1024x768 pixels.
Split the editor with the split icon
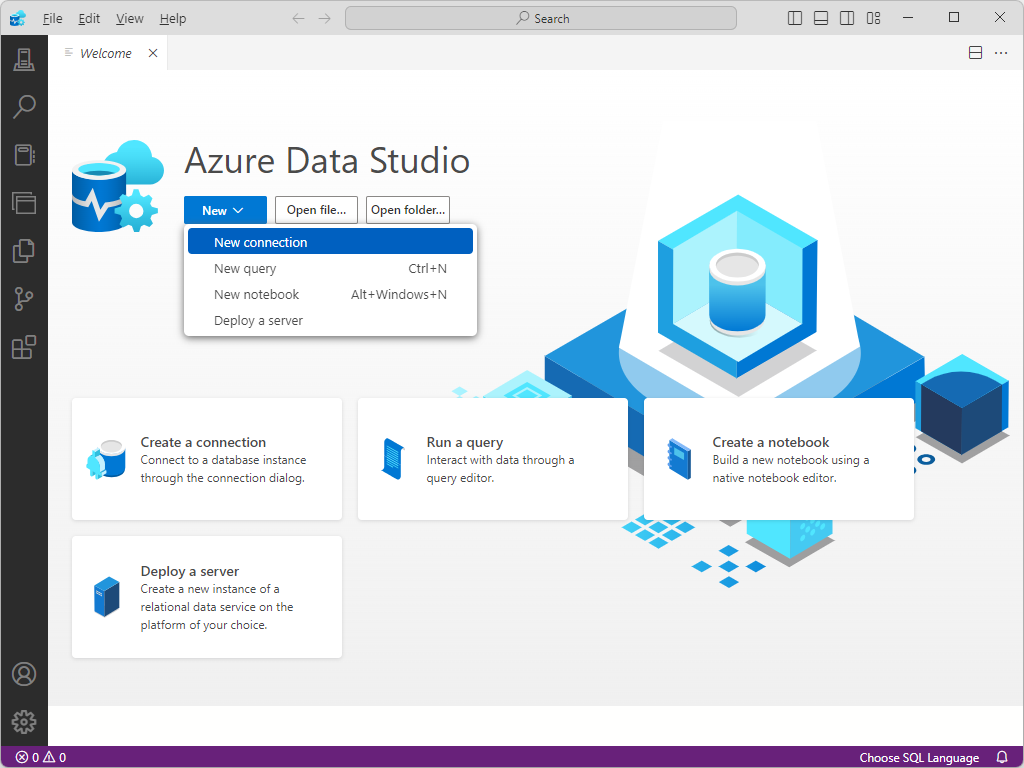click(x=975, y=53)
